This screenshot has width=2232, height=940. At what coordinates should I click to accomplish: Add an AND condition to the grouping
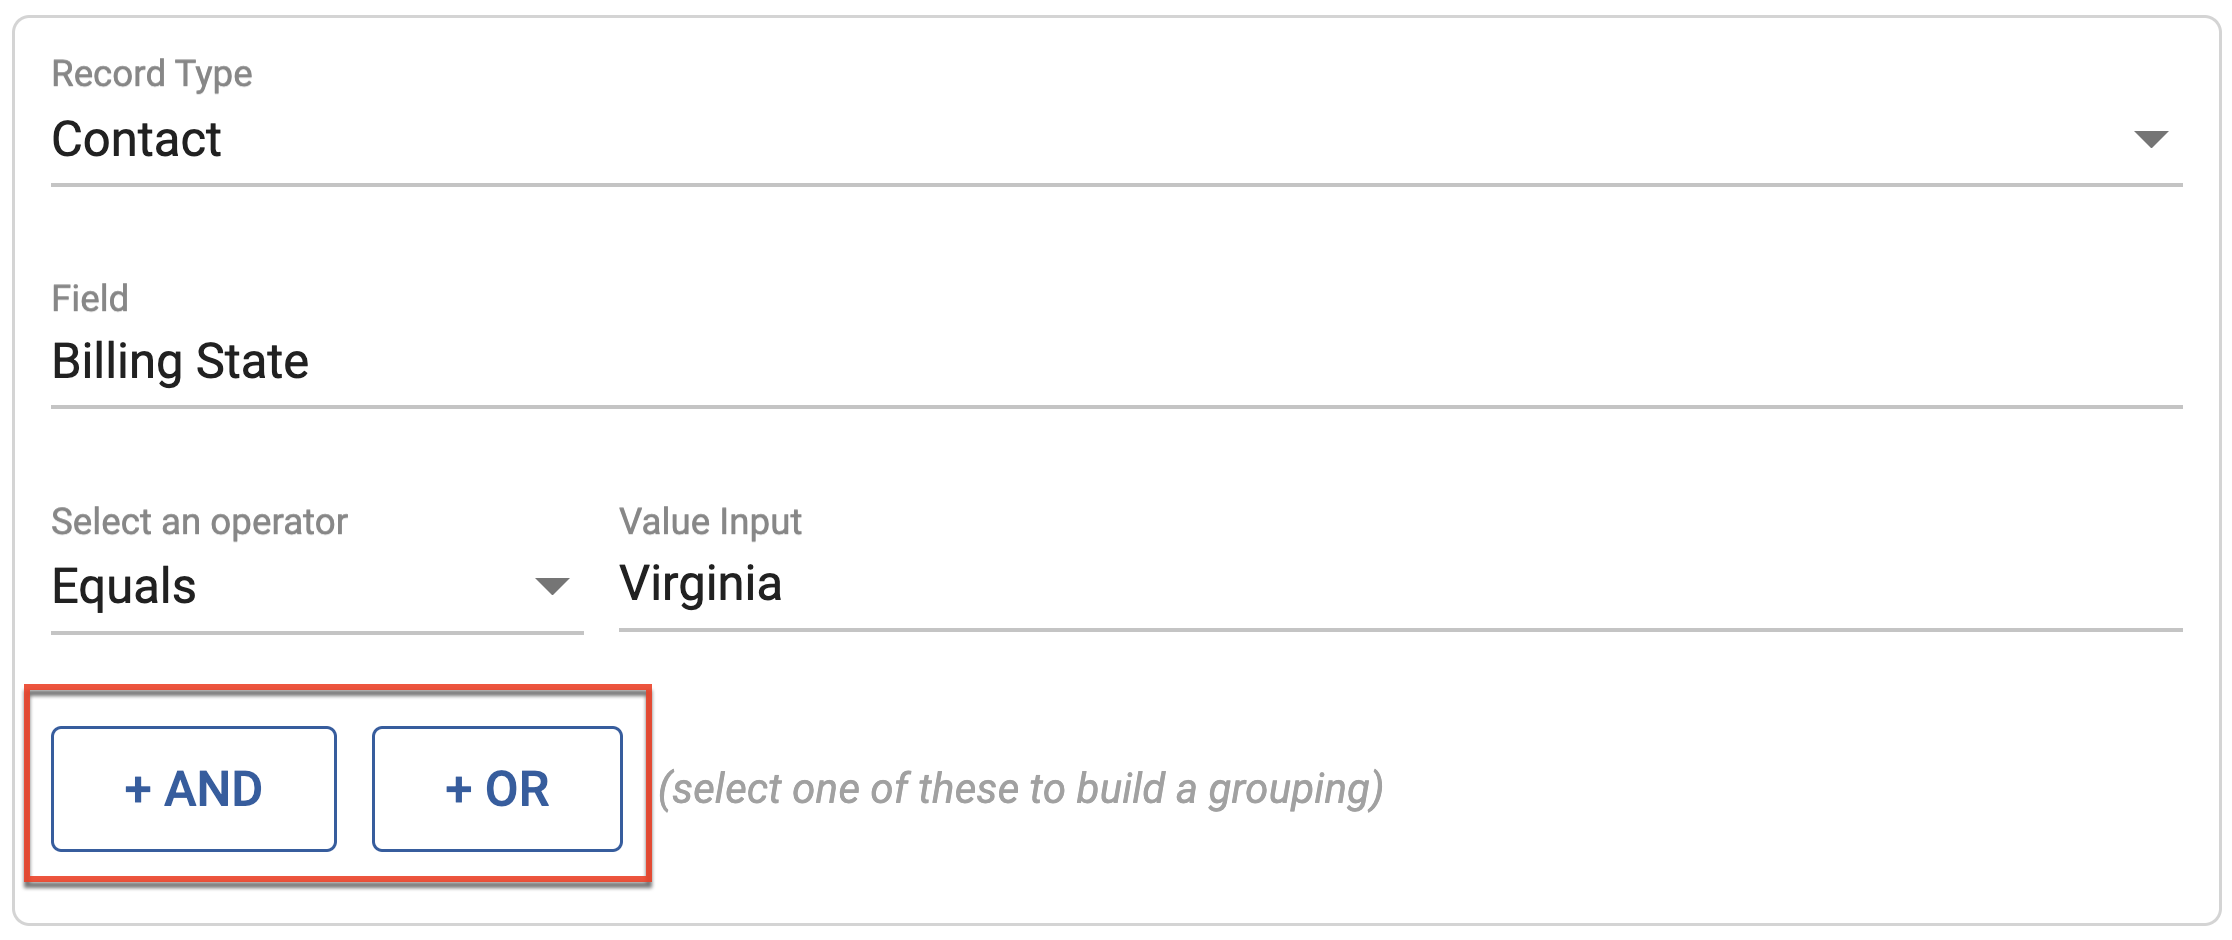click(x=194, y=789)
